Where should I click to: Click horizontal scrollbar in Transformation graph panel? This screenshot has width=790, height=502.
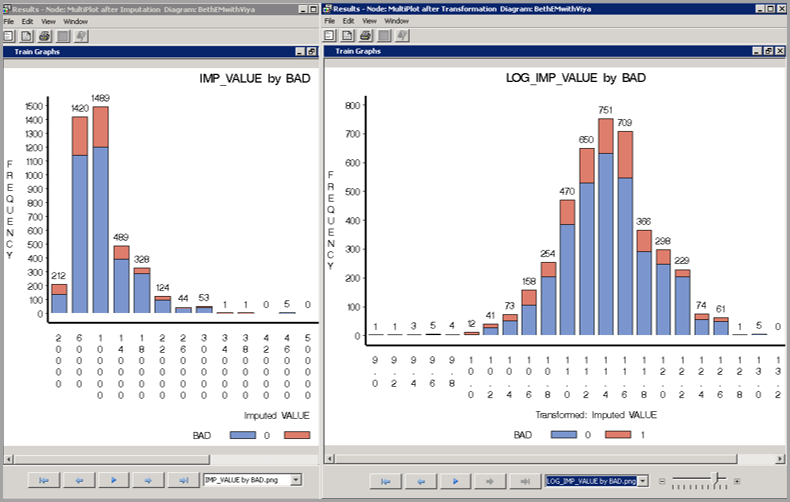[x=536, y=459]
